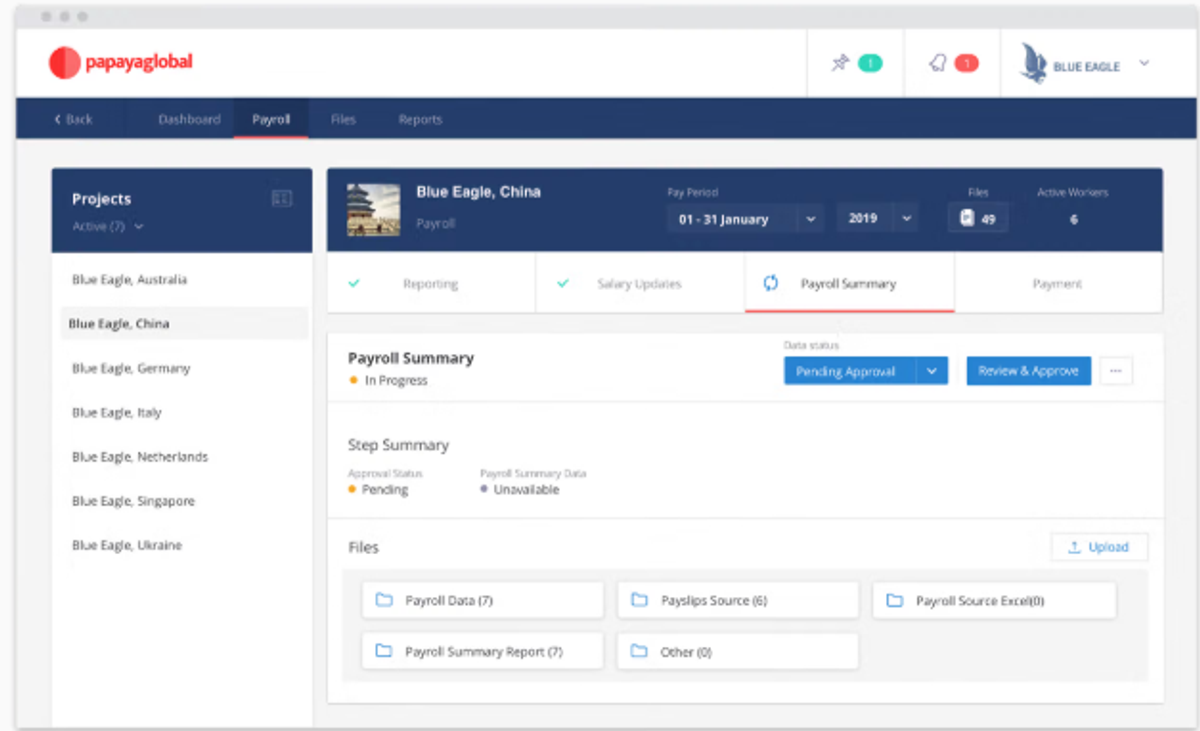The width and height of the screenshot is (1200, 731).
Task: Open the Payroll Summary Report (7) folder
Action: coord(483,651)
